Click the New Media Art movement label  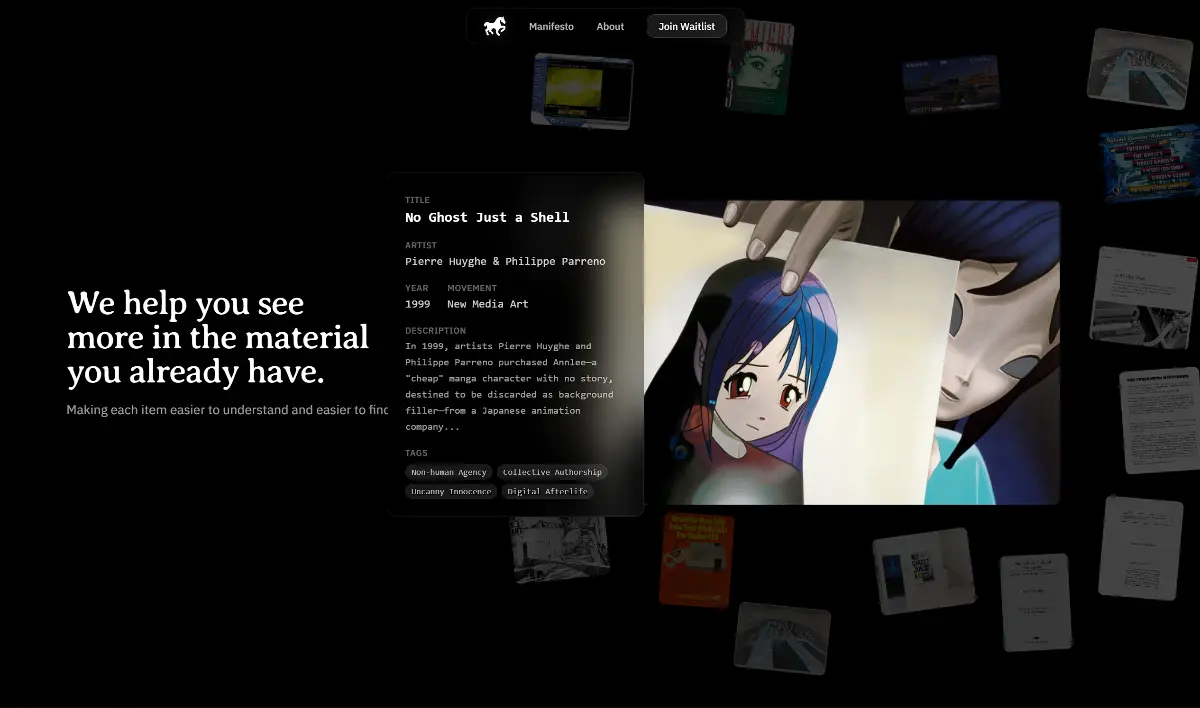(x=487, y=304)
